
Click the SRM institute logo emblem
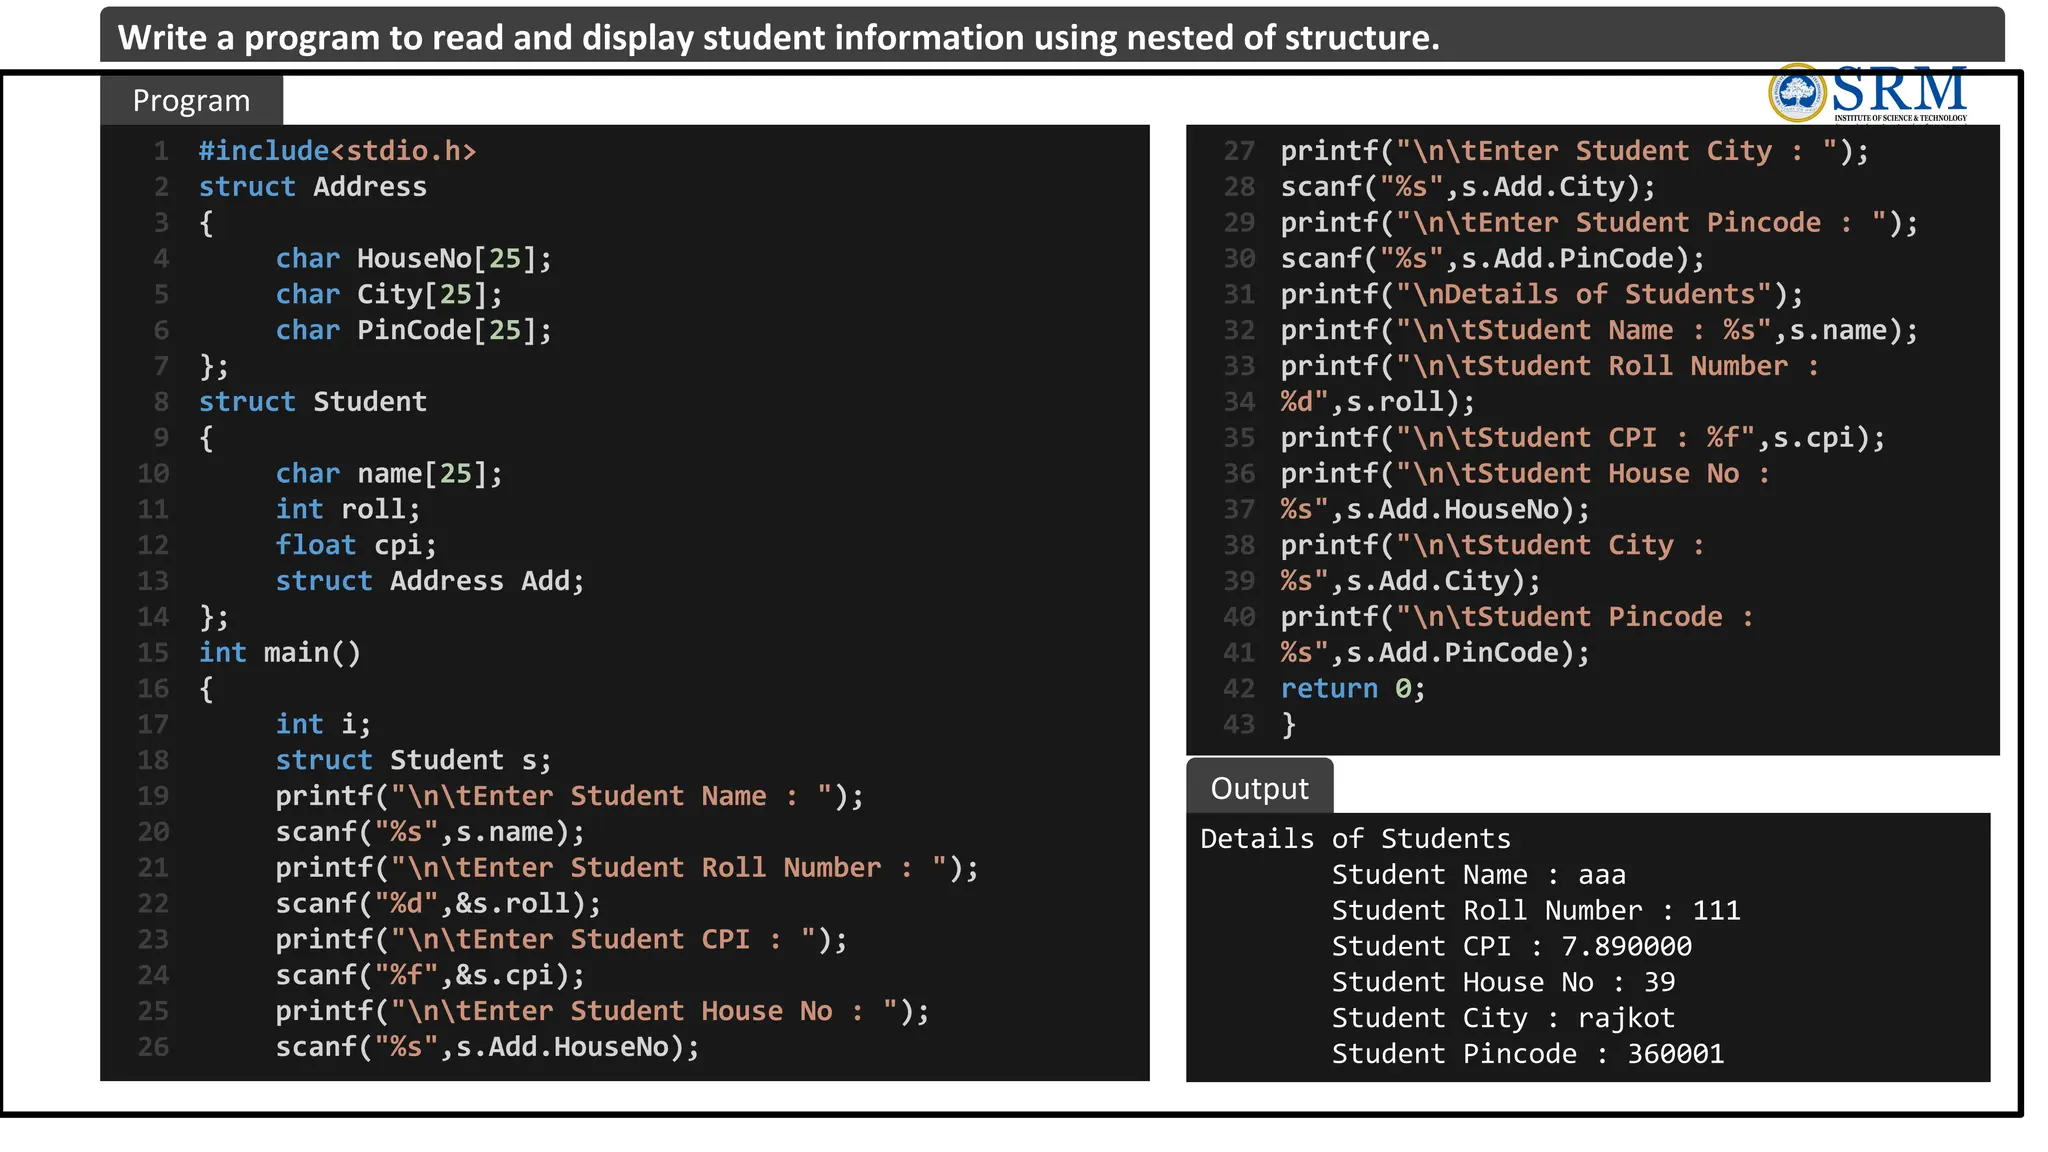pos(1797,93)
